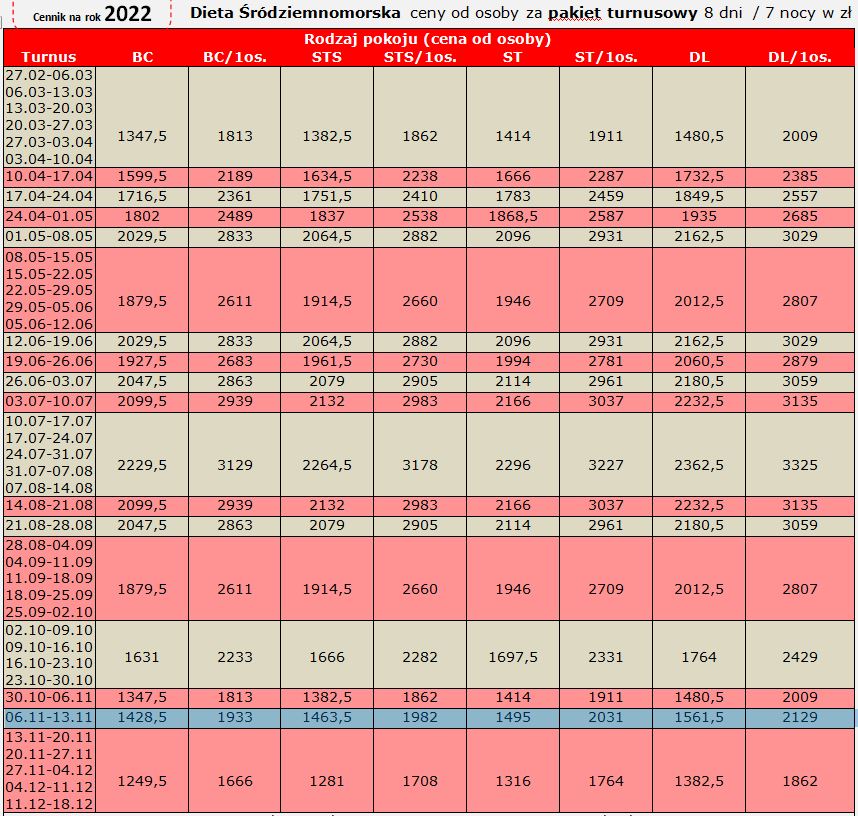The image size is (858, 816).
Task: Select ST/1os. price 2031 in row 06.11-13.11
Action: click(606, 717)
